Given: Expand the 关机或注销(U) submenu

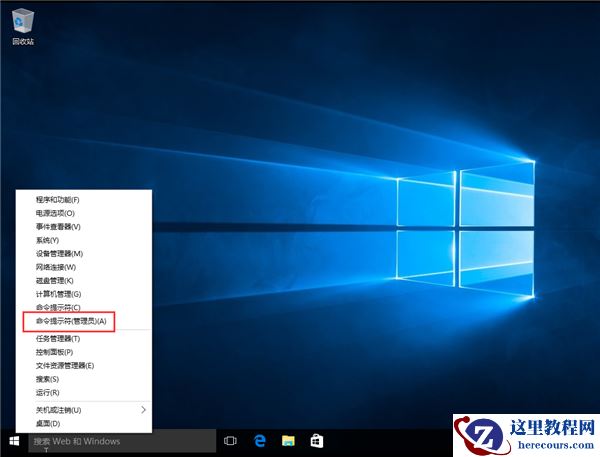Looking at the screenshot, I should point(84,410).
